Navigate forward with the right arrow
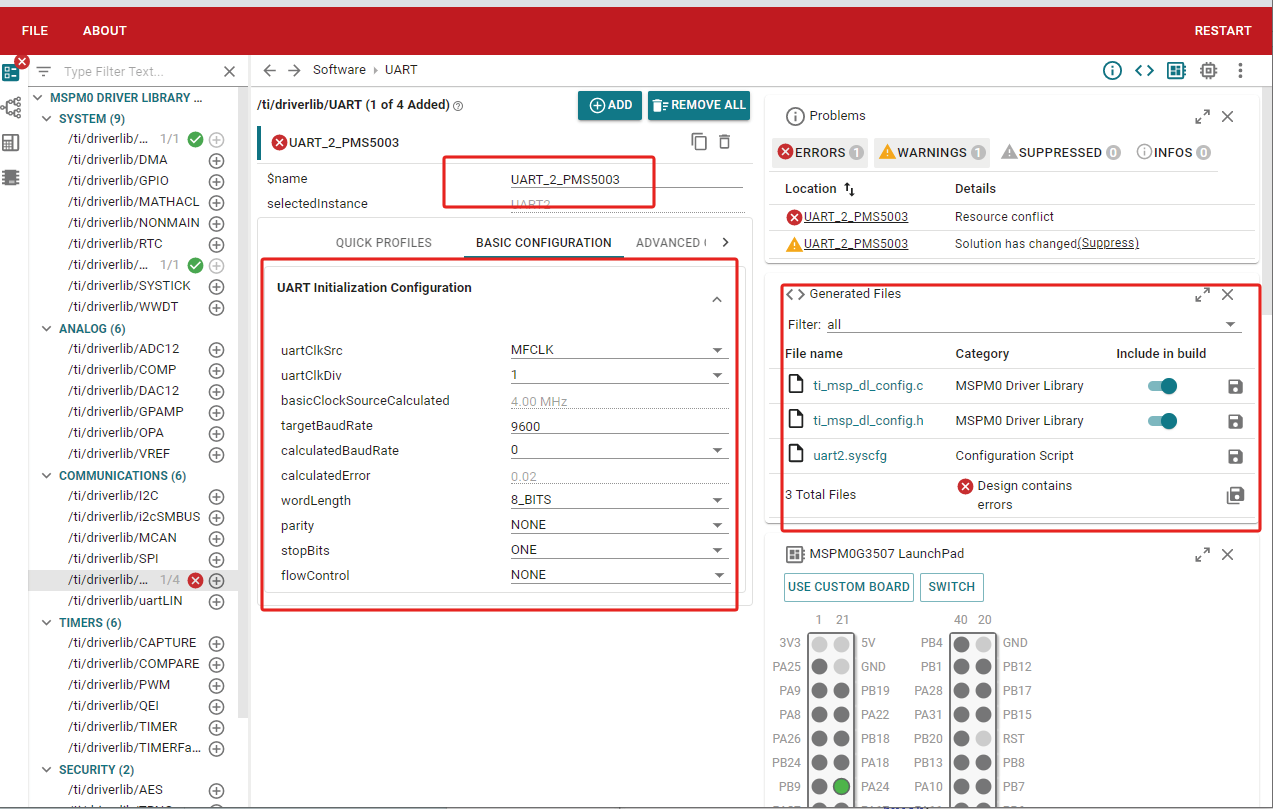Image resolution: width=1273 pixels, height=809 pixels. coord(294,70)
